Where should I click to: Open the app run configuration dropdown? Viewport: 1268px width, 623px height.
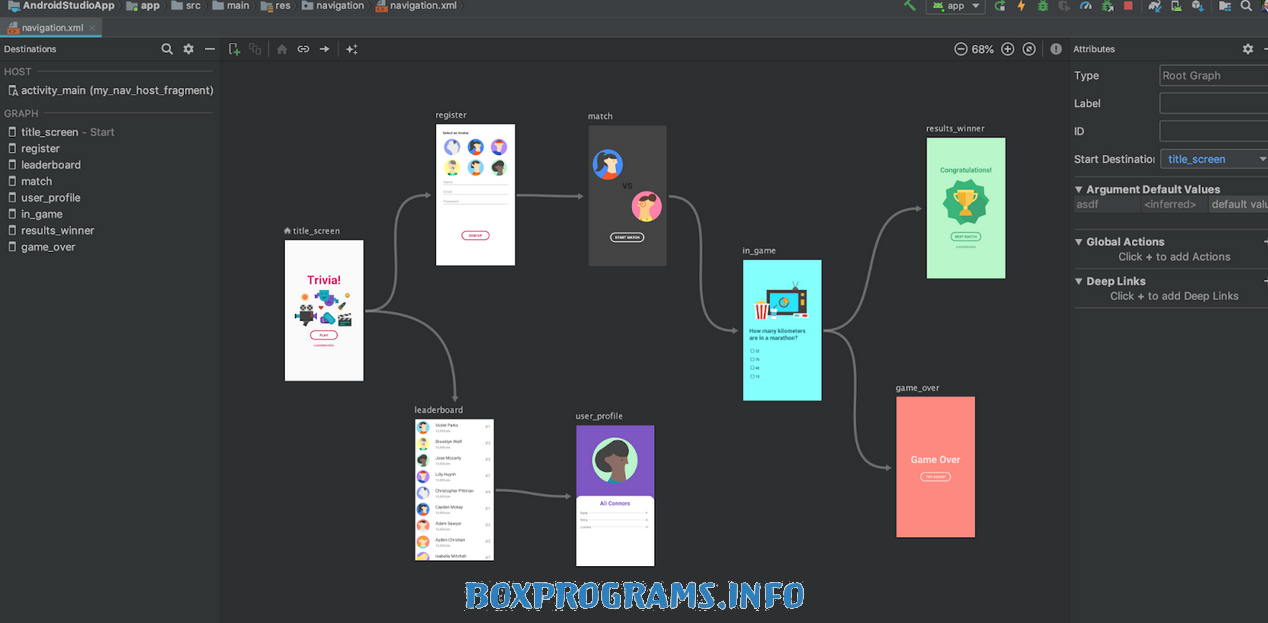[x=956, y=6]
